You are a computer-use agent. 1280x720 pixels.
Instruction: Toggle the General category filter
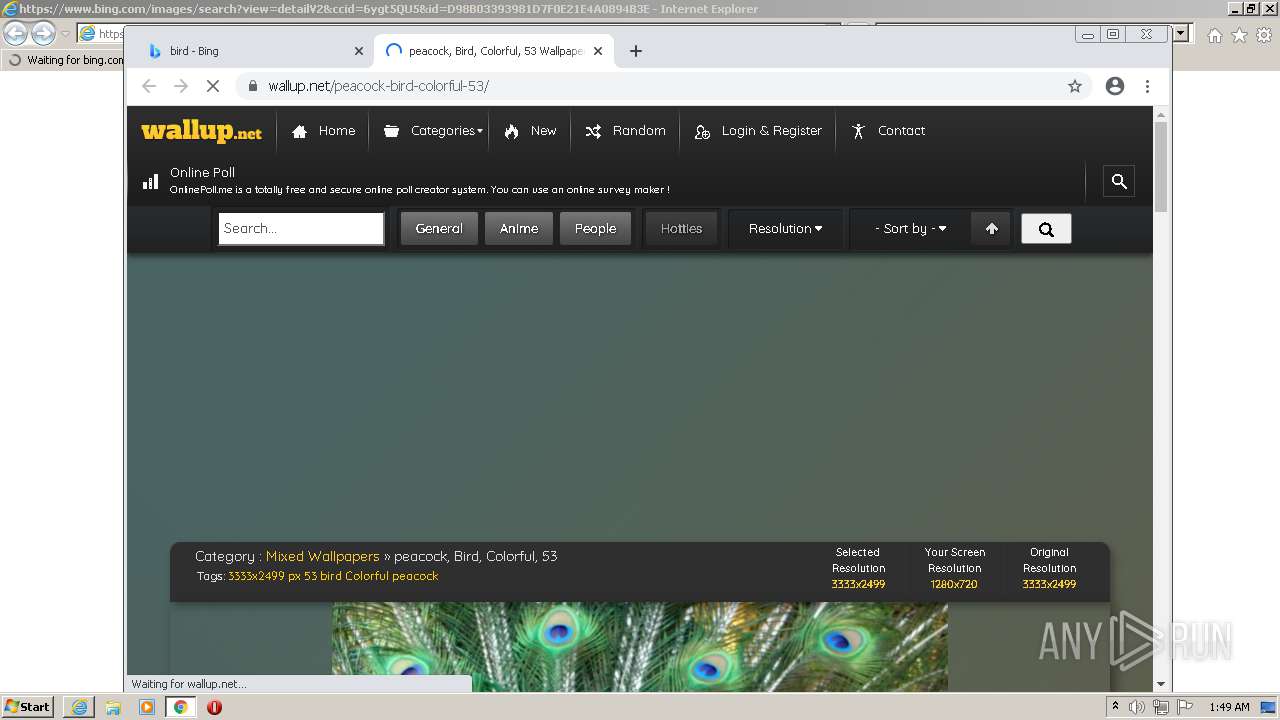coord(439,228)
